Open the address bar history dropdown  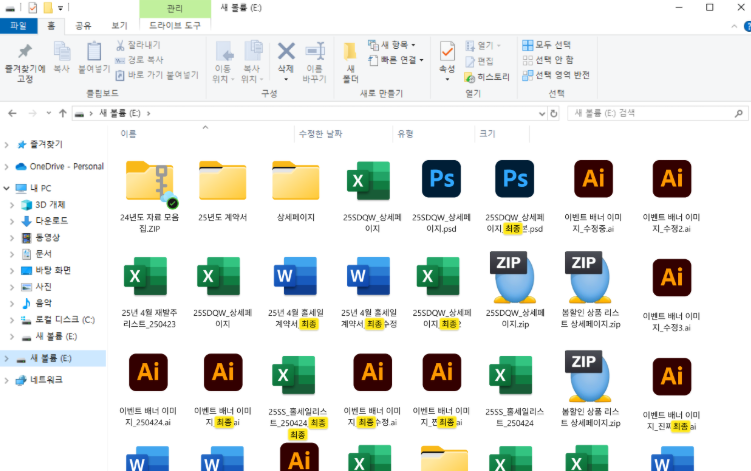(x=542, y=114)
